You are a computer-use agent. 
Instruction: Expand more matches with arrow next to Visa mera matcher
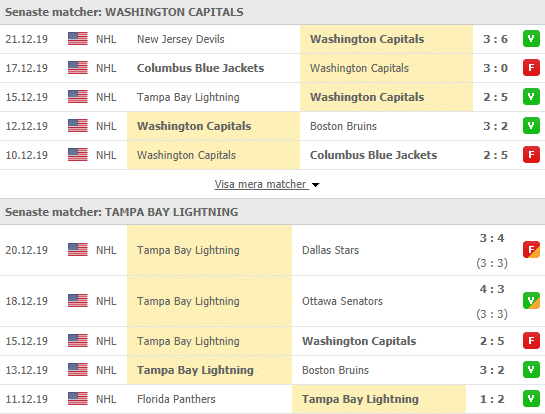click(316, 185)
